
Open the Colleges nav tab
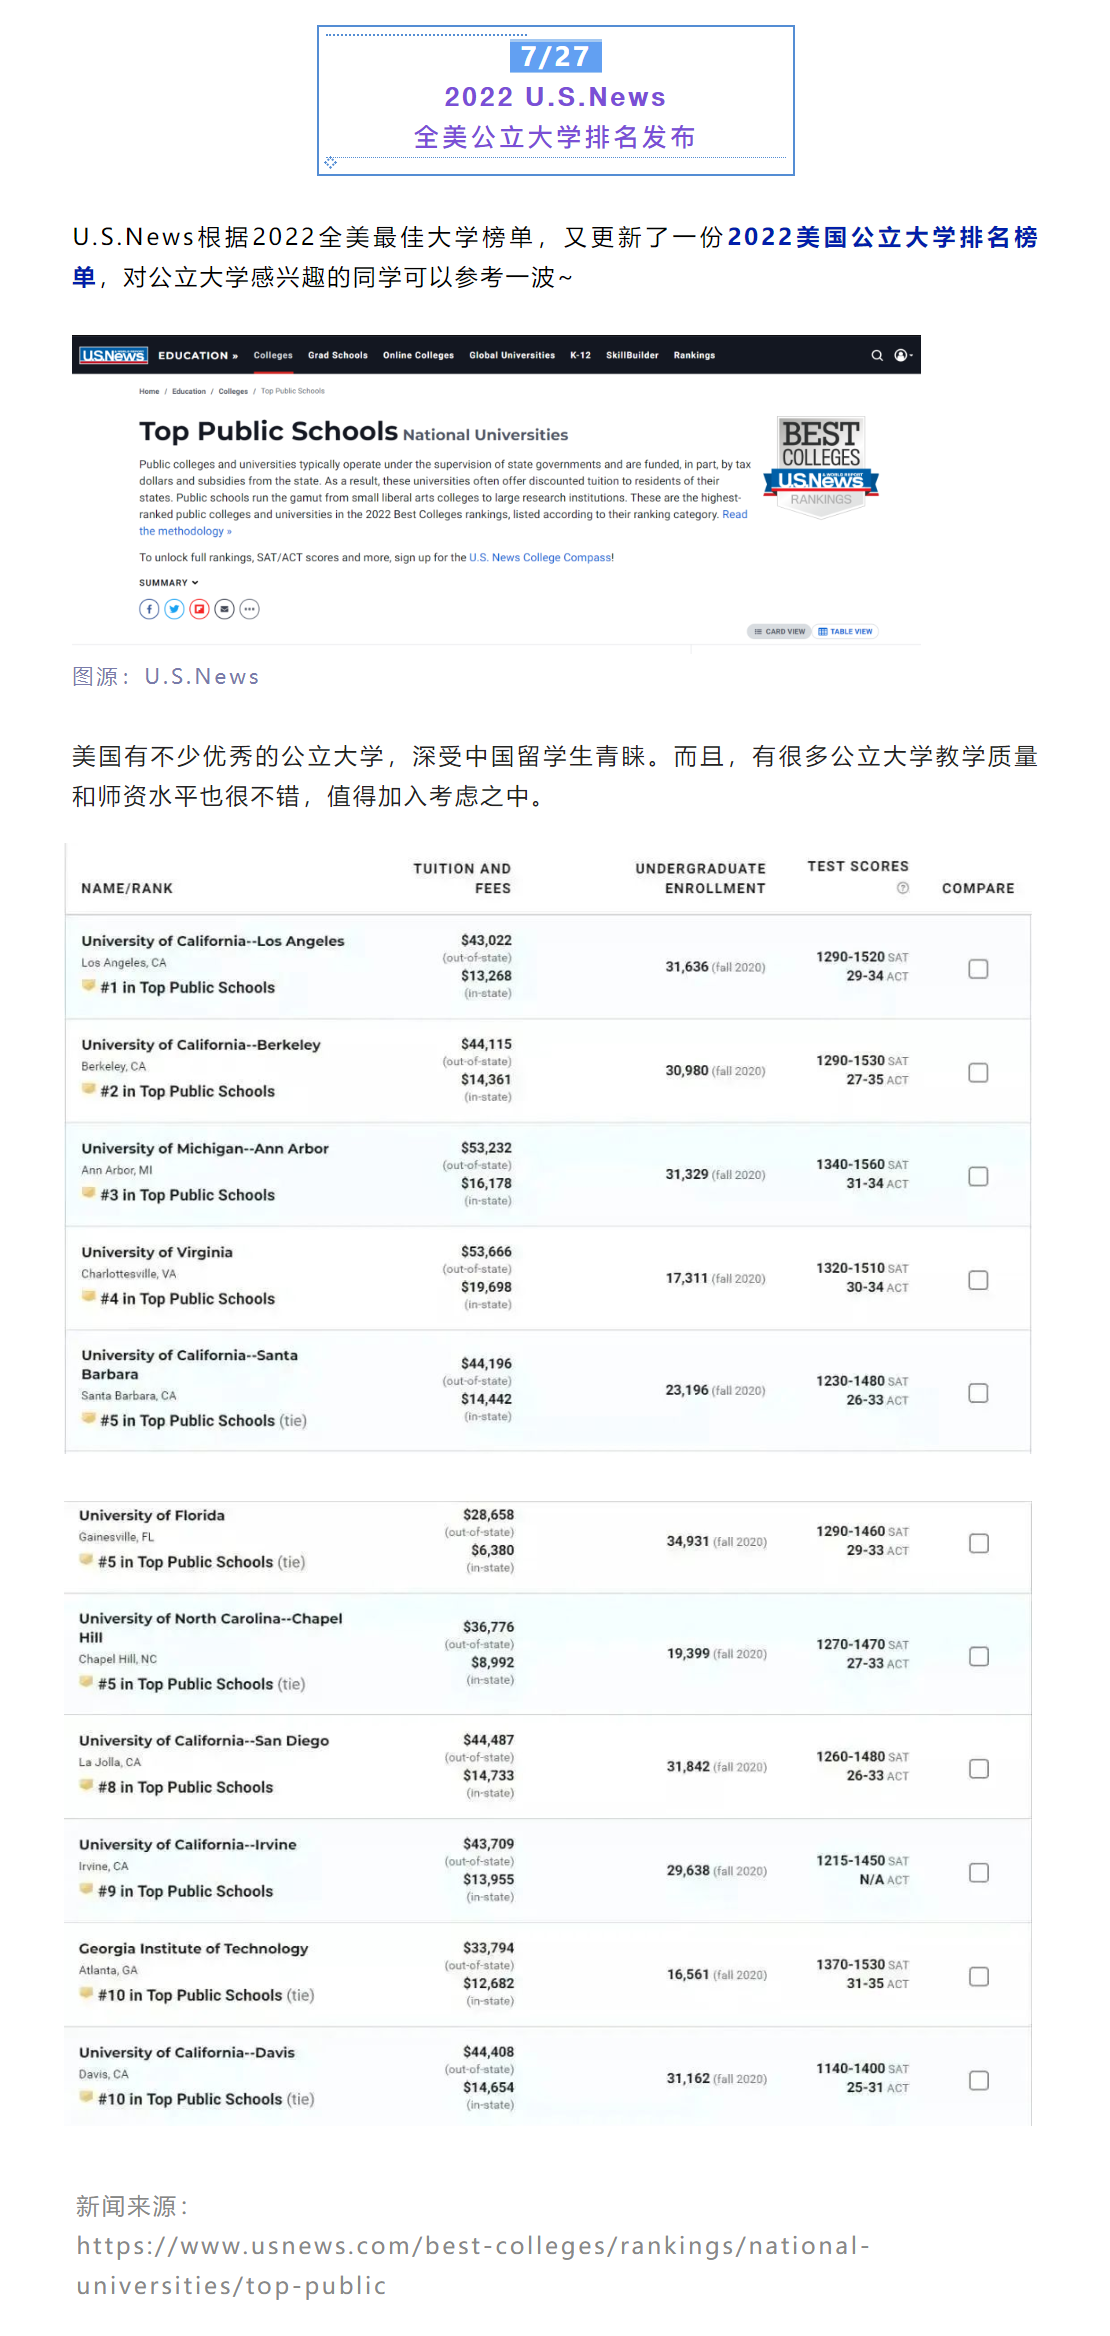coord(273,355)
